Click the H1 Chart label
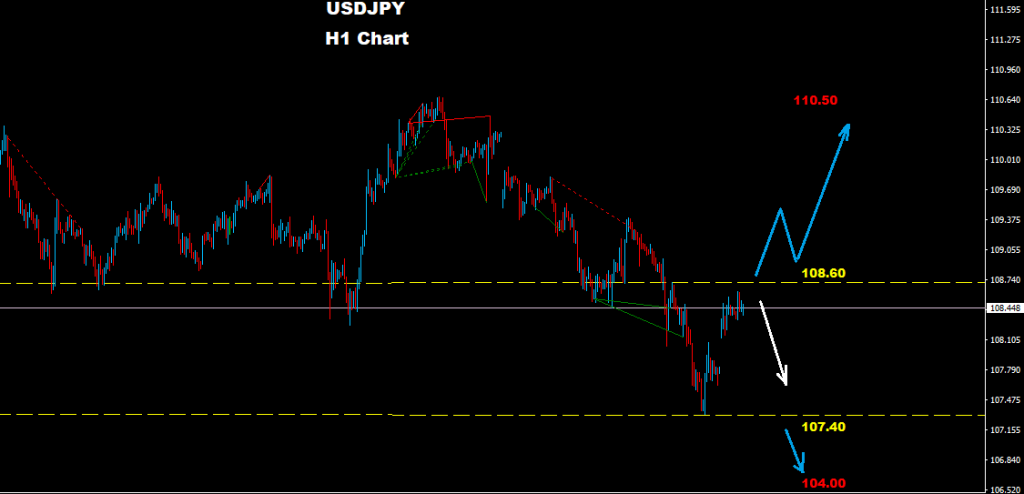This screenshot has width=1024, height=494. coord(367,39)
